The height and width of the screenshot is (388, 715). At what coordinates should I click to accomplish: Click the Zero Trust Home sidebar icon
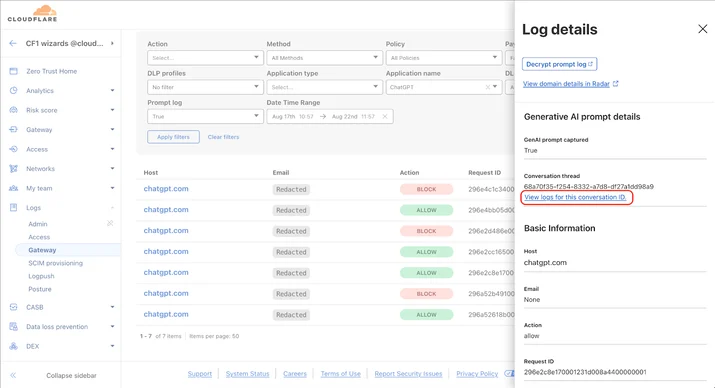tap(14, 71)
